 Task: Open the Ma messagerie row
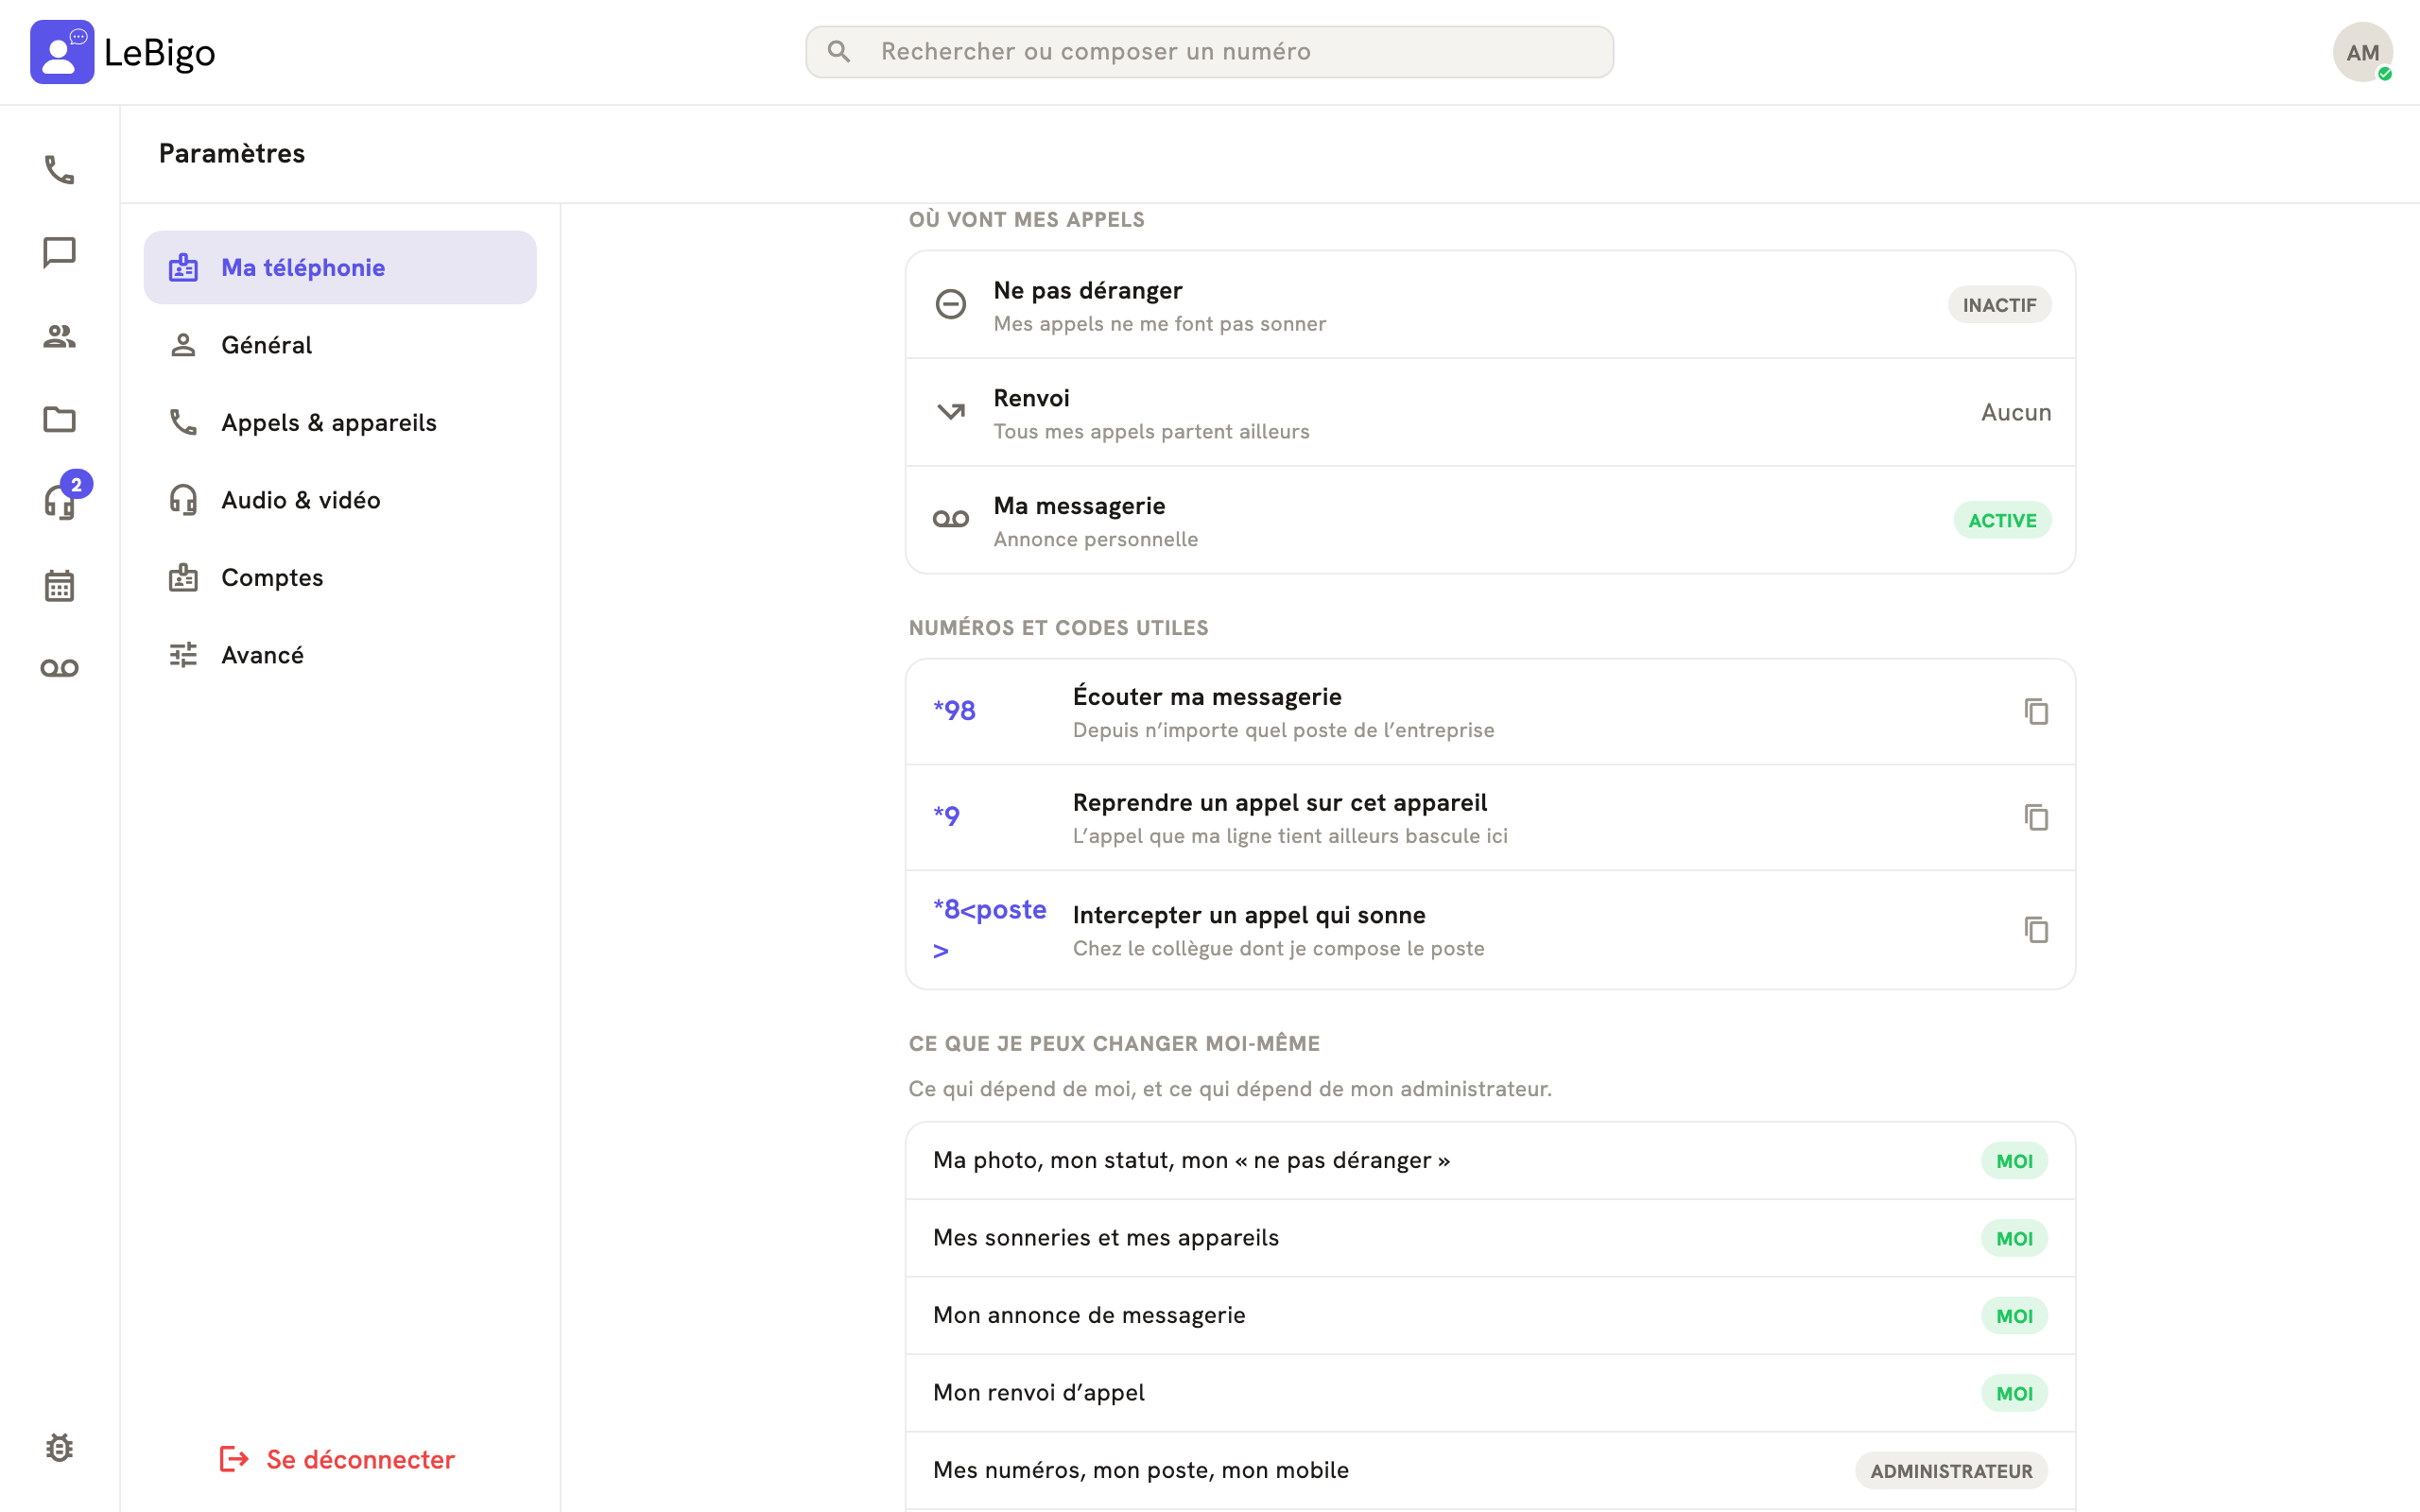coord(1490,520)
